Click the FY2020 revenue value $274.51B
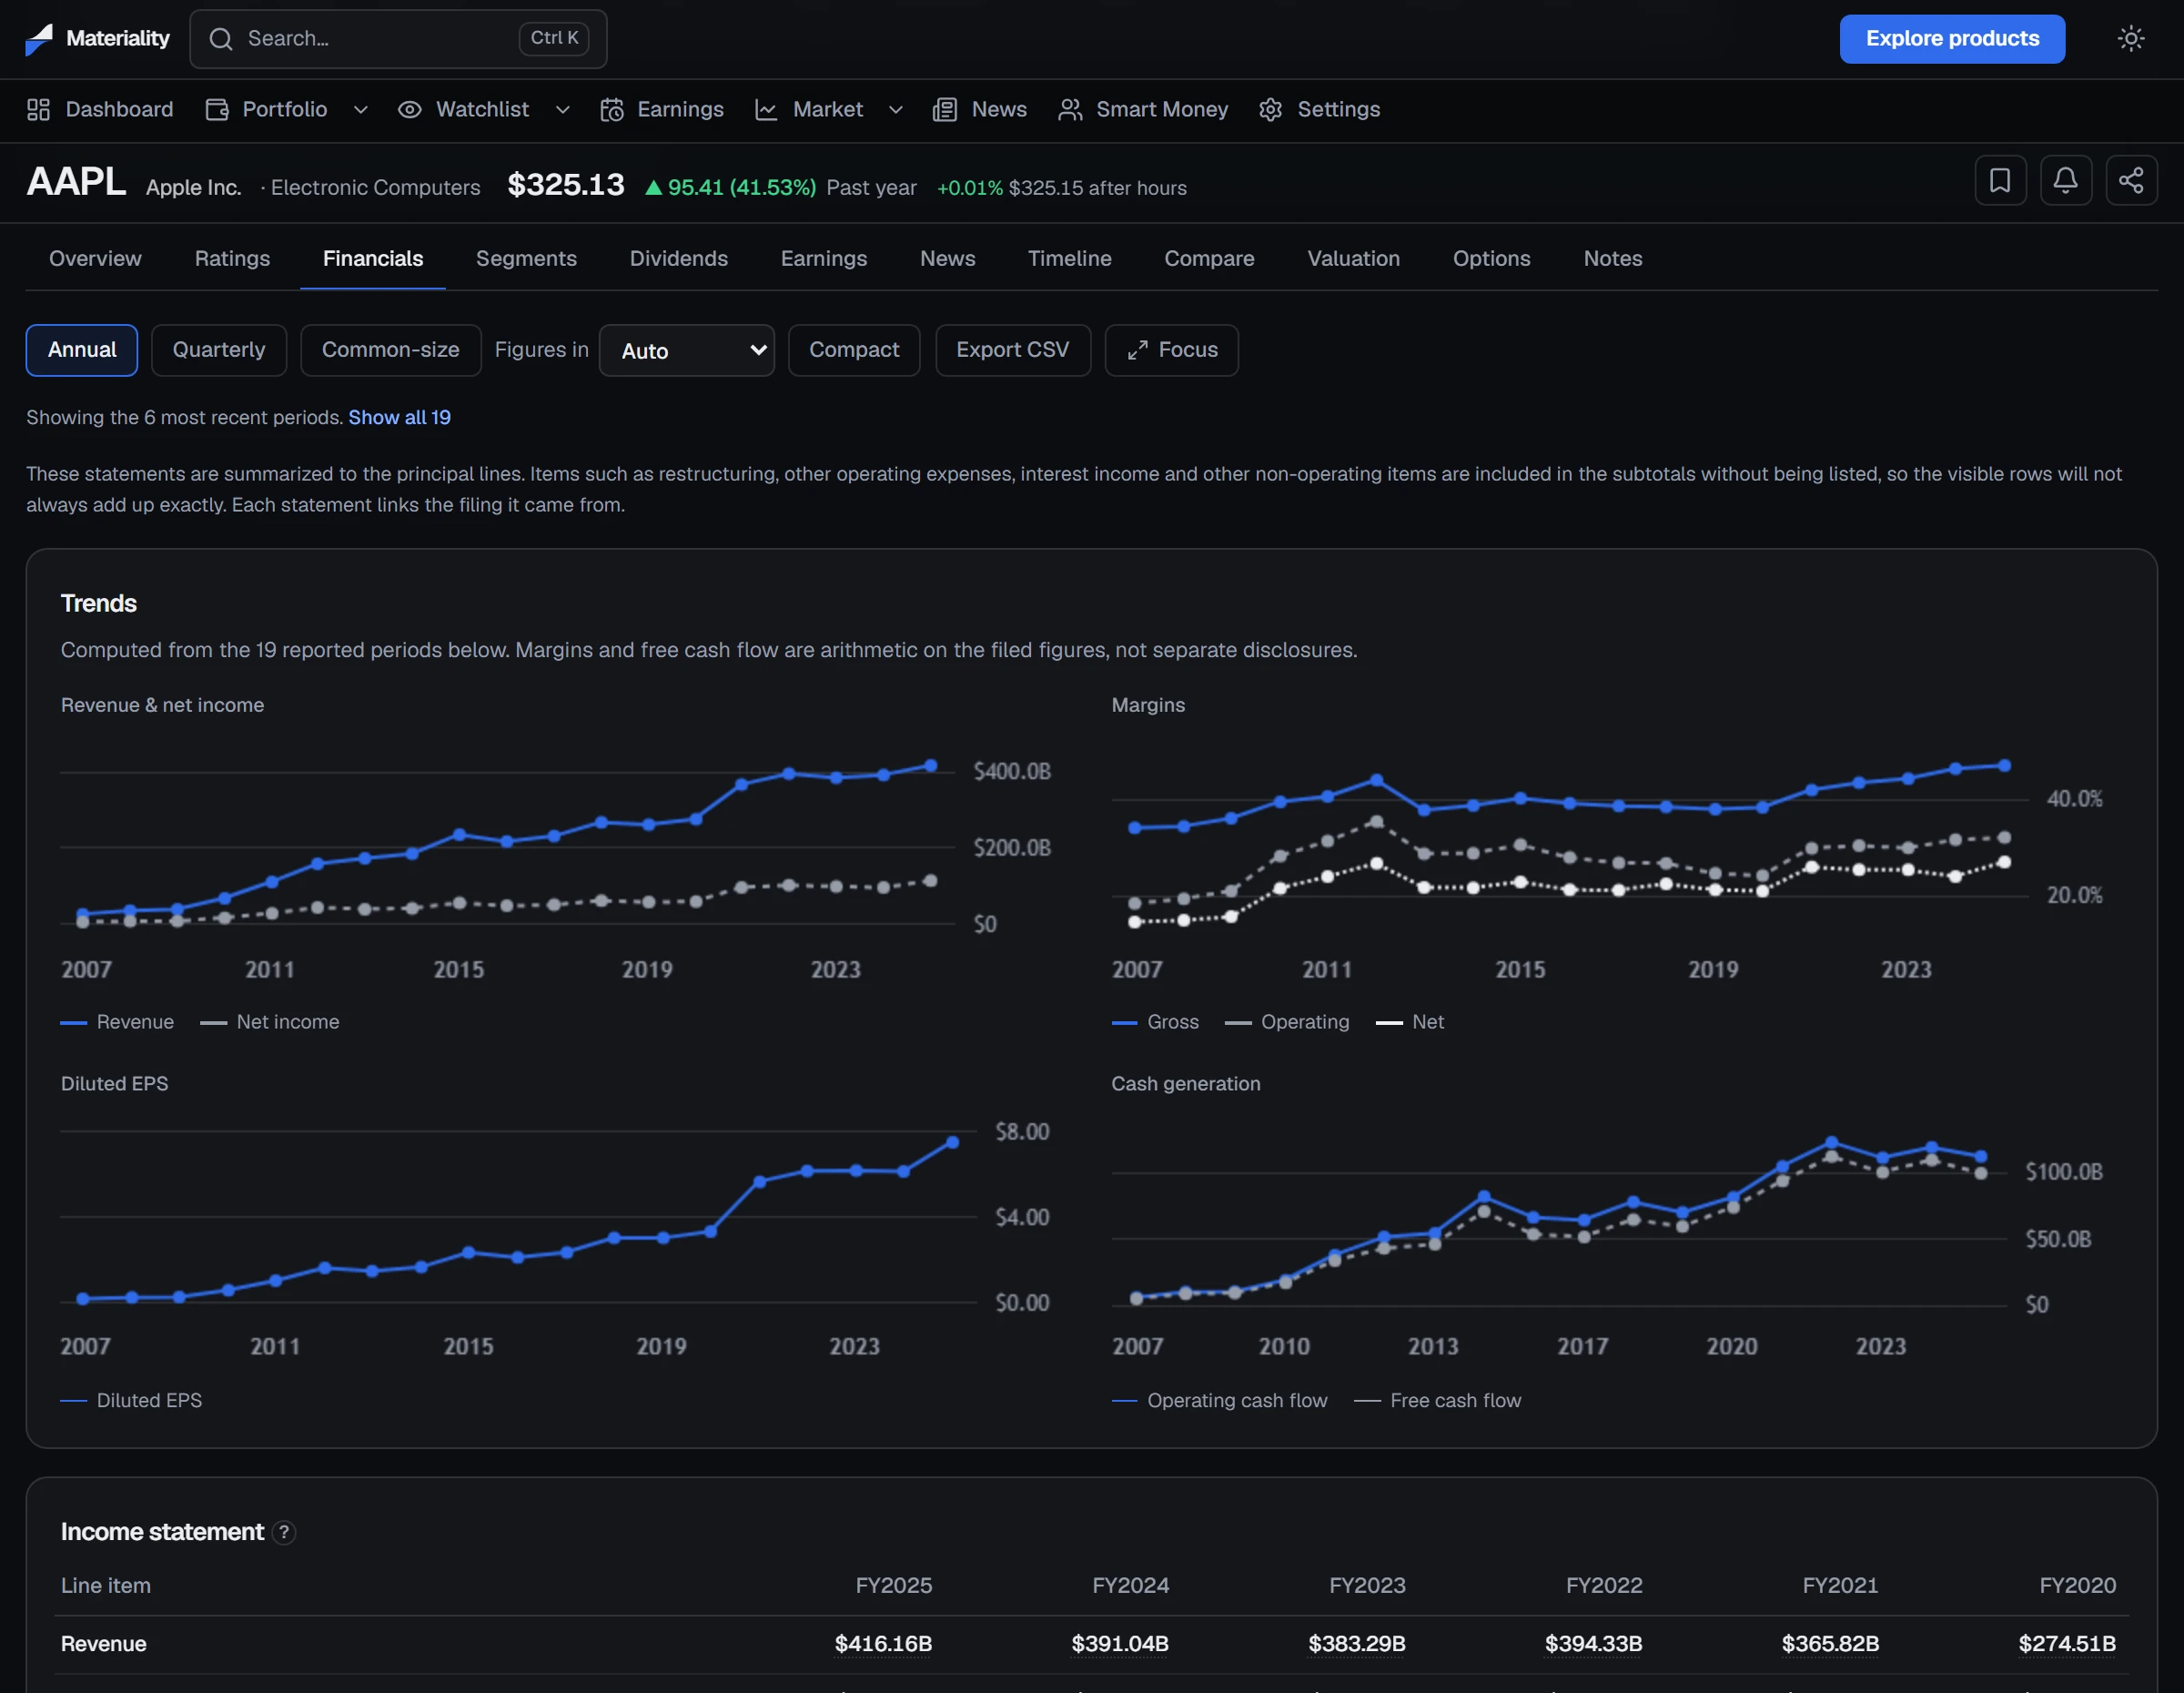Viewport: 2184px width, 1693px height. [x=2067, y=1643]
